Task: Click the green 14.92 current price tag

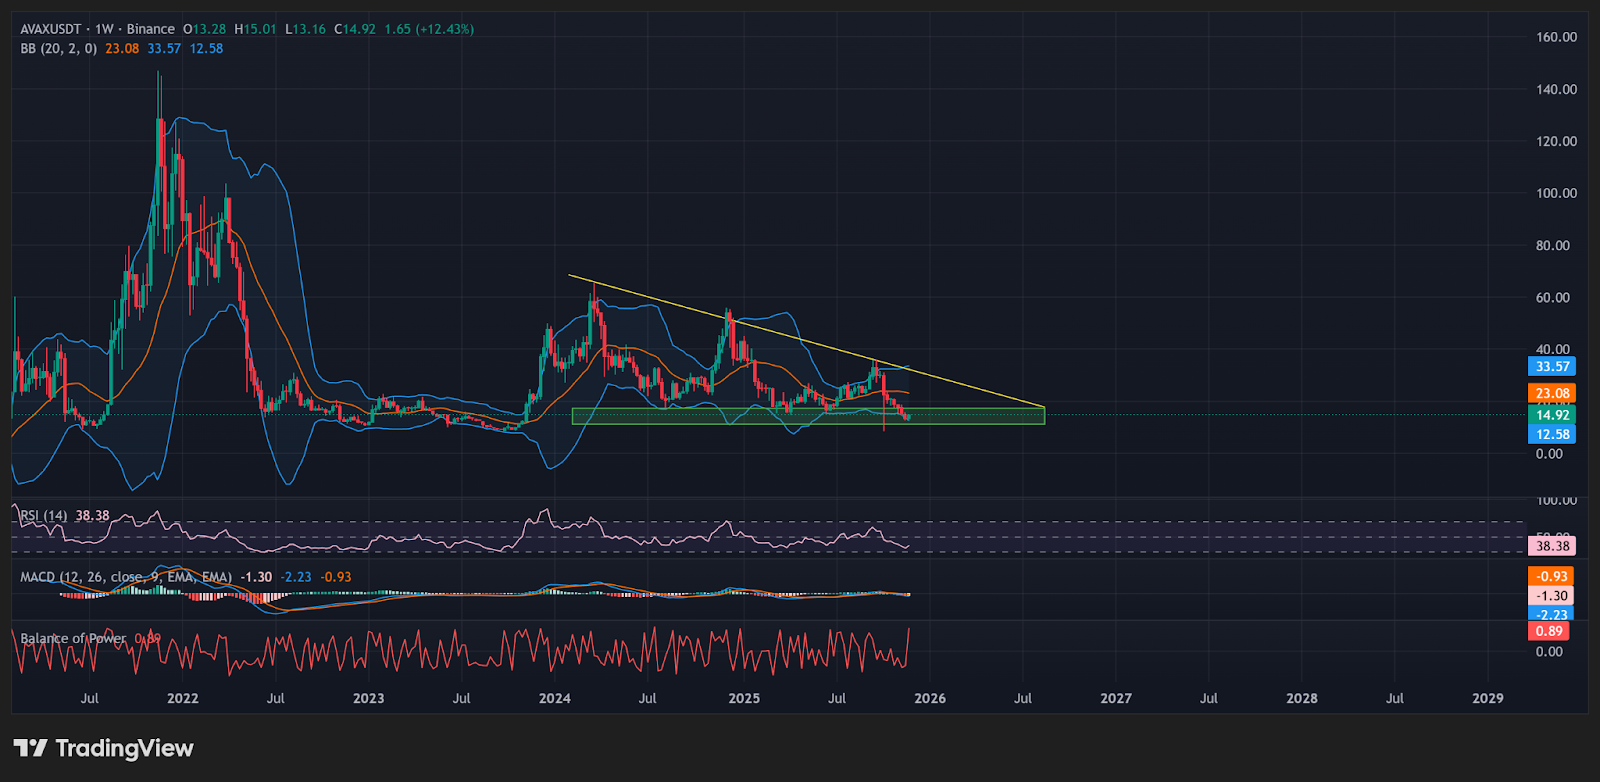Action: coord(1552,415)
